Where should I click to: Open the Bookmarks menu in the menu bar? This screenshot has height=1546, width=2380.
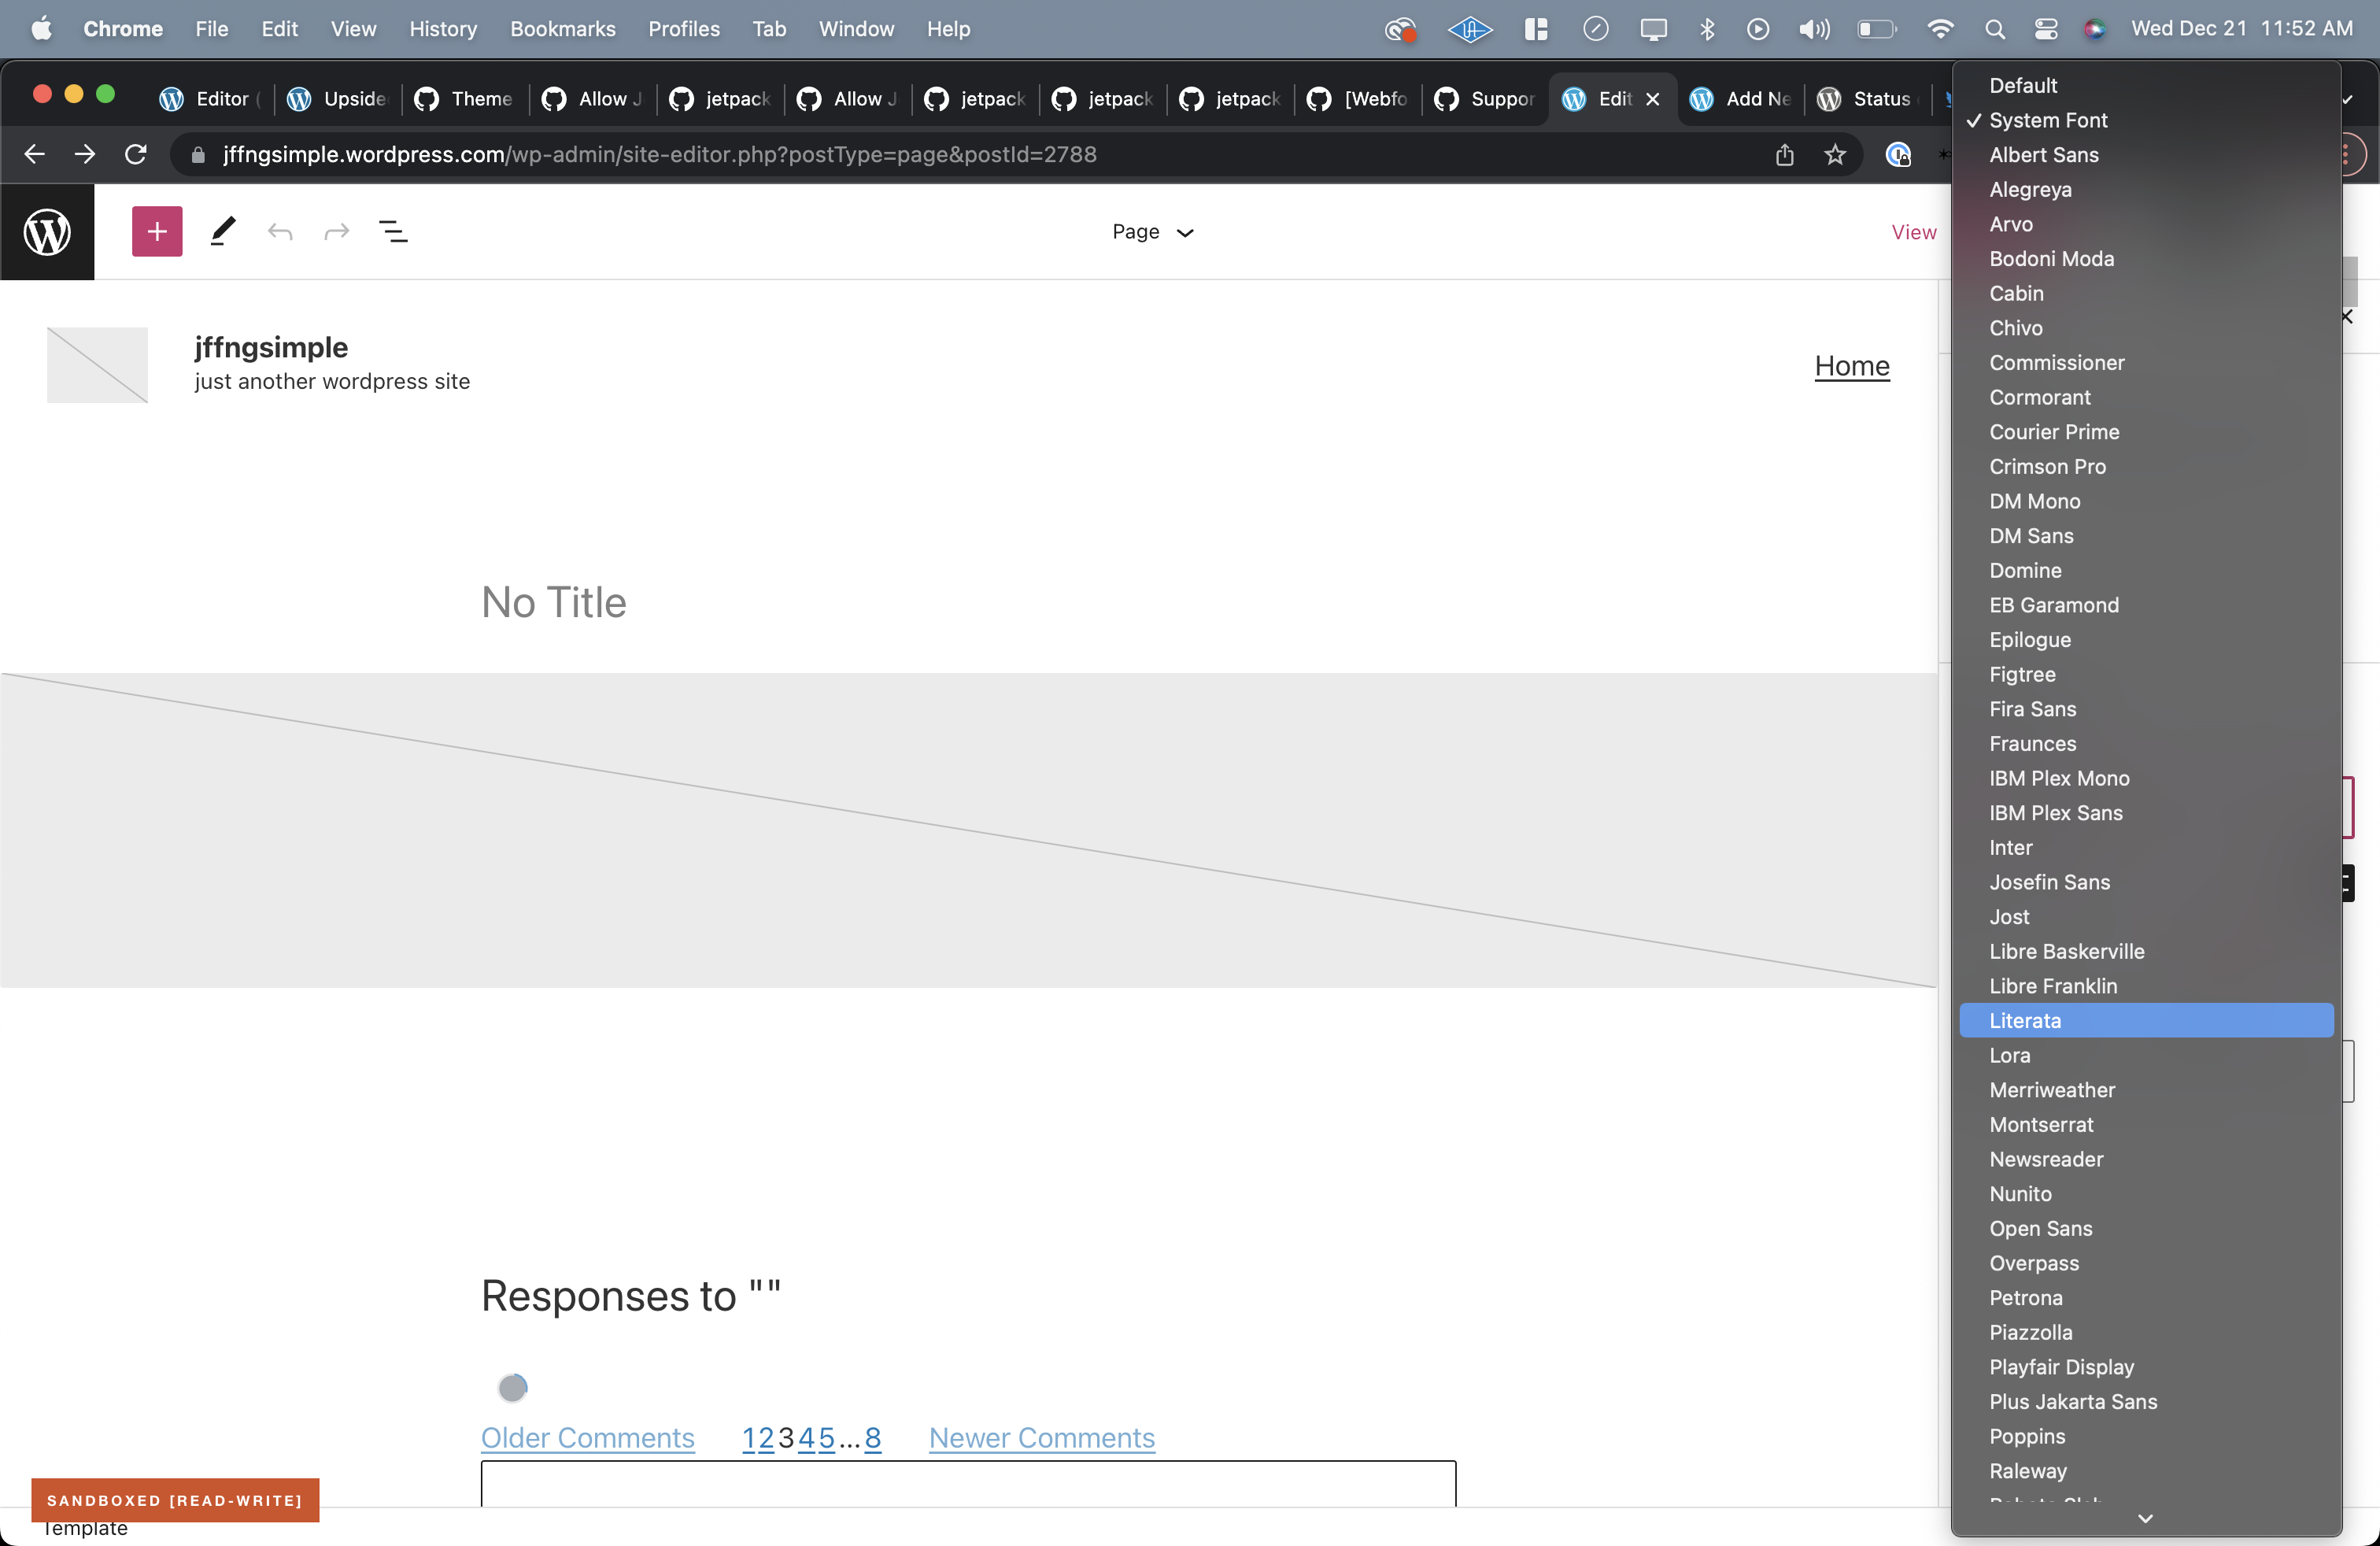tap(562, 29)
